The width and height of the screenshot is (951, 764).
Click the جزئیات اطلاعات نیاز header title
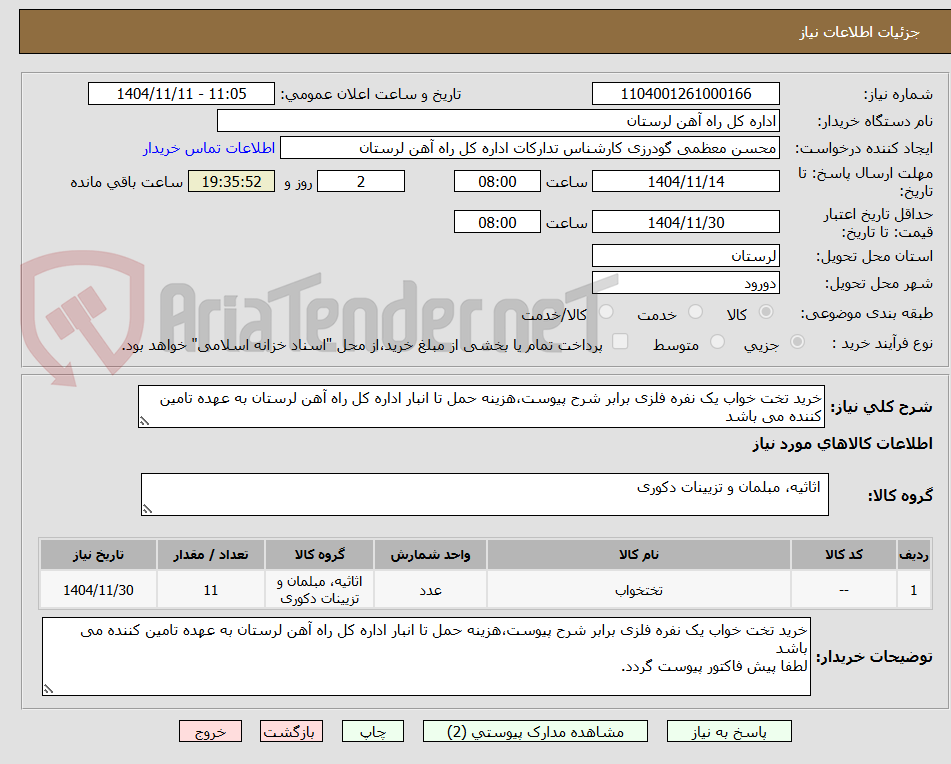(x=859, y=32)
